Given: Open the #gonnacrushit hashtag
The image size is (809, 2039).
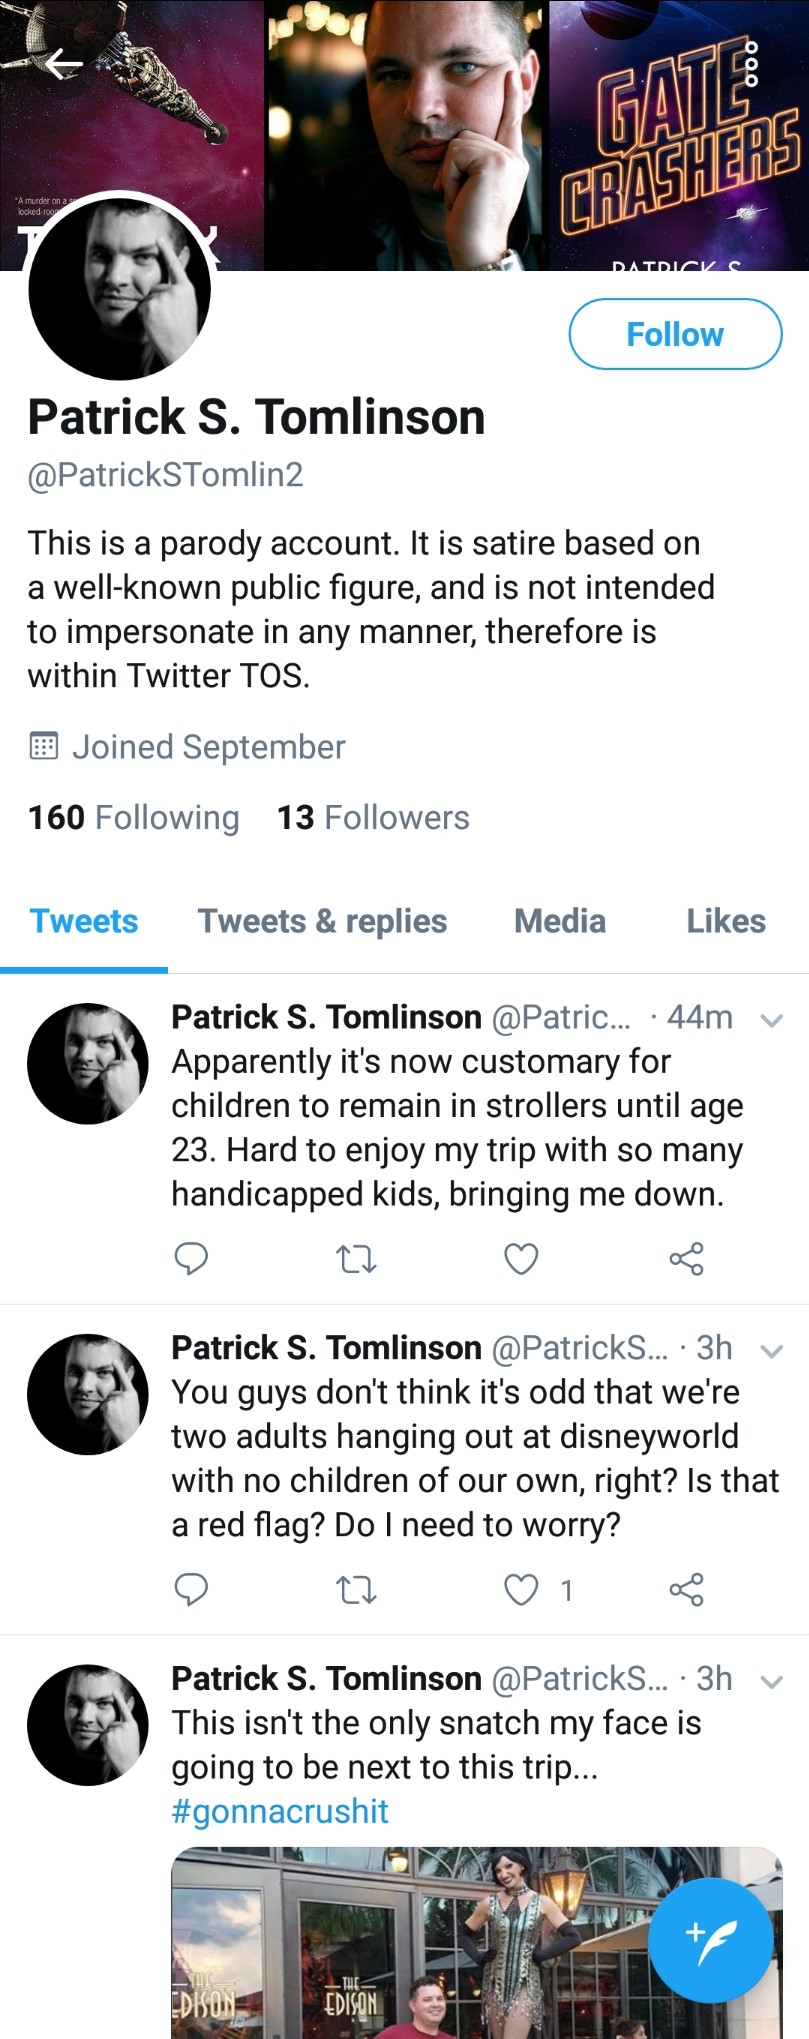Looking at the screenshot, I should click(x=280, y=1811).
